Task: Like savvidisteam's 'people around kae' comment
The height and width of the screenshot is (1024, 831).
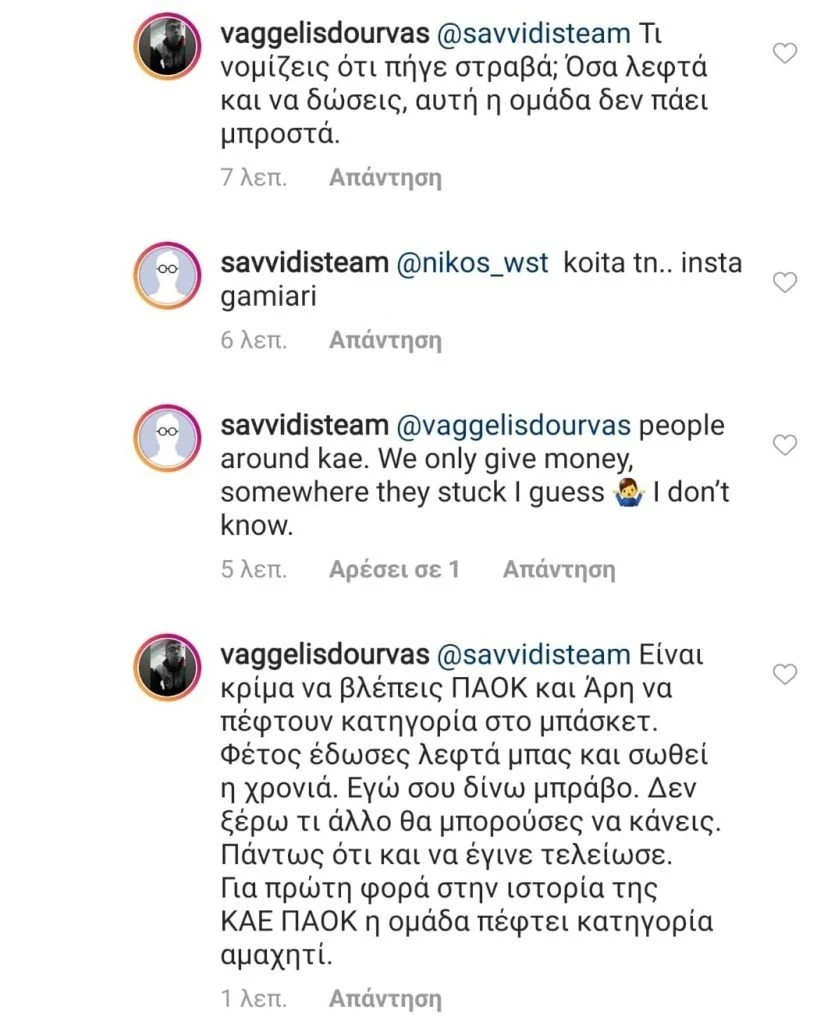Action: (x=783, y=446)
